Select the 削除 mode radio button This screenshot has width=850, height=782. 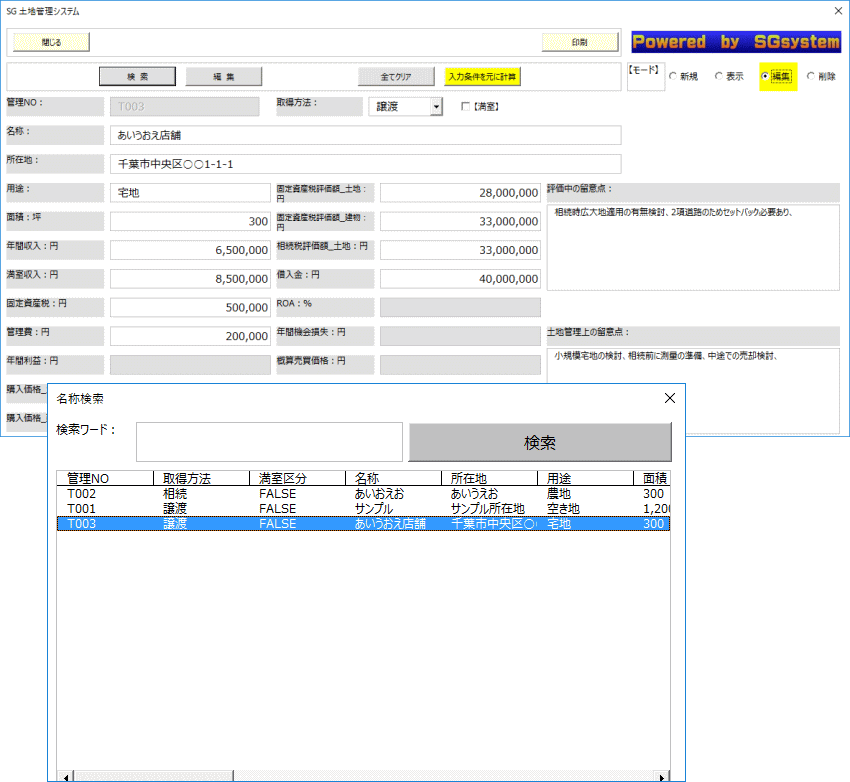tap(811, 77)
